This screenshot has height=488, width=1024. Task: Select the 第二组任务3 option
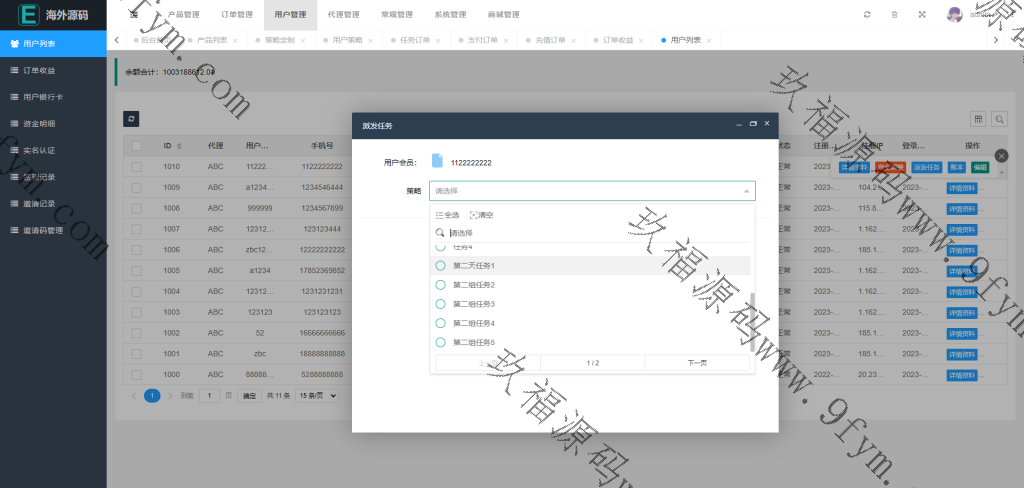473,304
